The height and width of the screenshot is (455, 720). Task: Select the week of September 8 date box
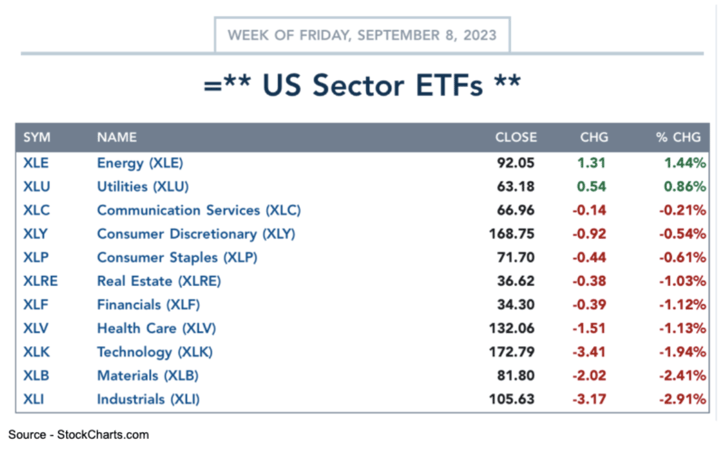pos(362,35)
